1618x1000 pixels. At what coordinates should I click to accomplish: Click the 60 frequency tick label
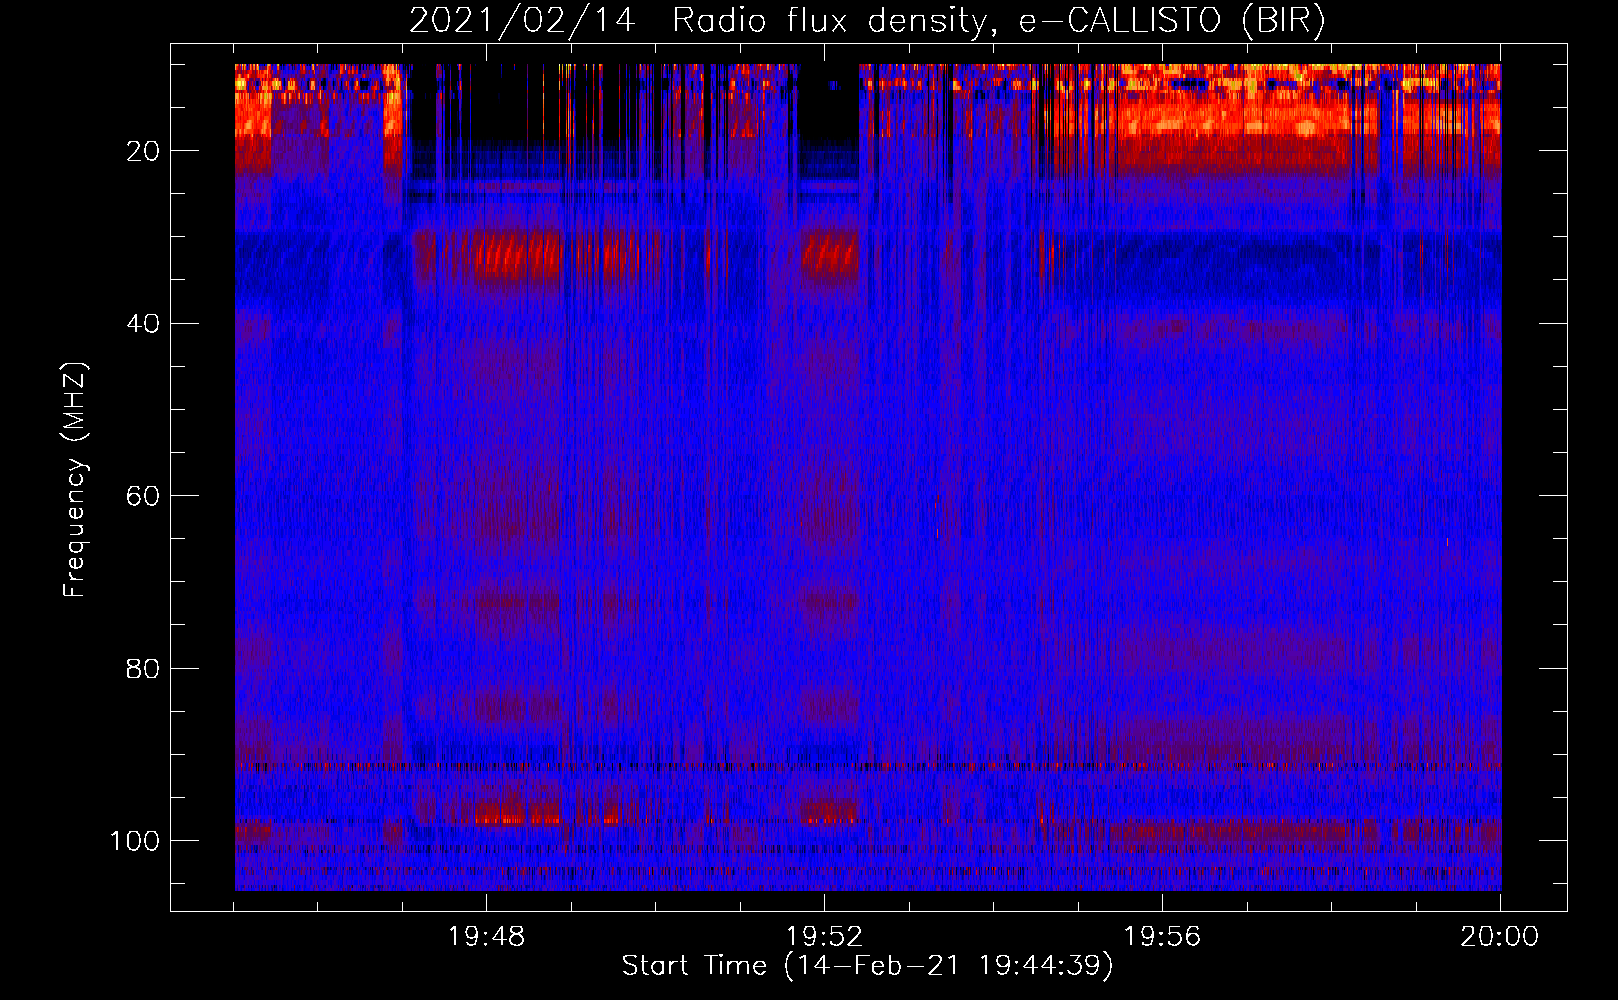tap(144, 496)
